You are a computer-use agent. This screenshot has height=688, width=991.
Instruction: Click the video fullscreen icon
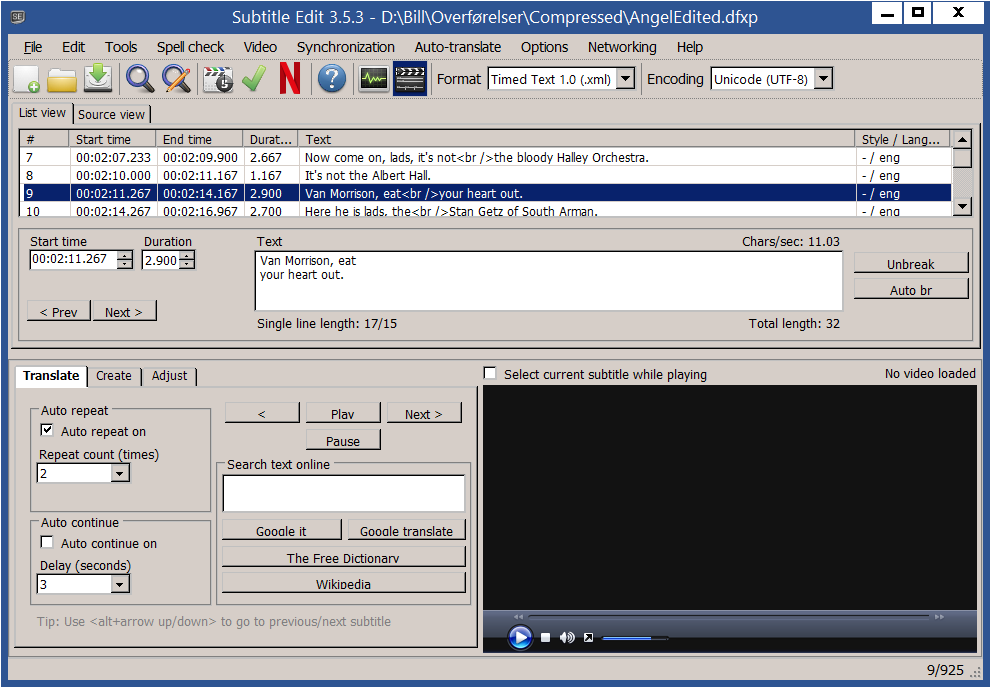pos(588,637)
